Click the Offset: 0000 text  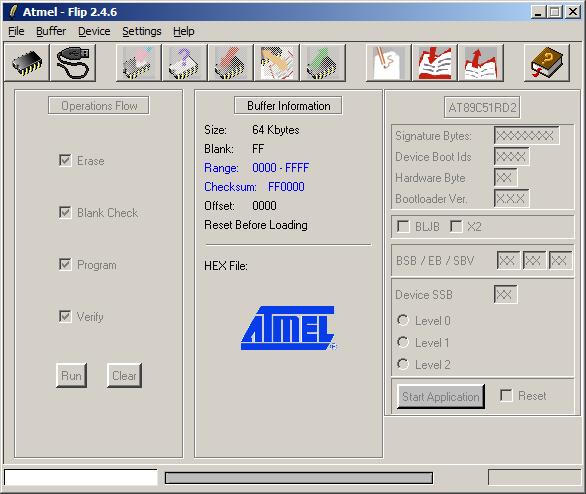pos(240,206)
